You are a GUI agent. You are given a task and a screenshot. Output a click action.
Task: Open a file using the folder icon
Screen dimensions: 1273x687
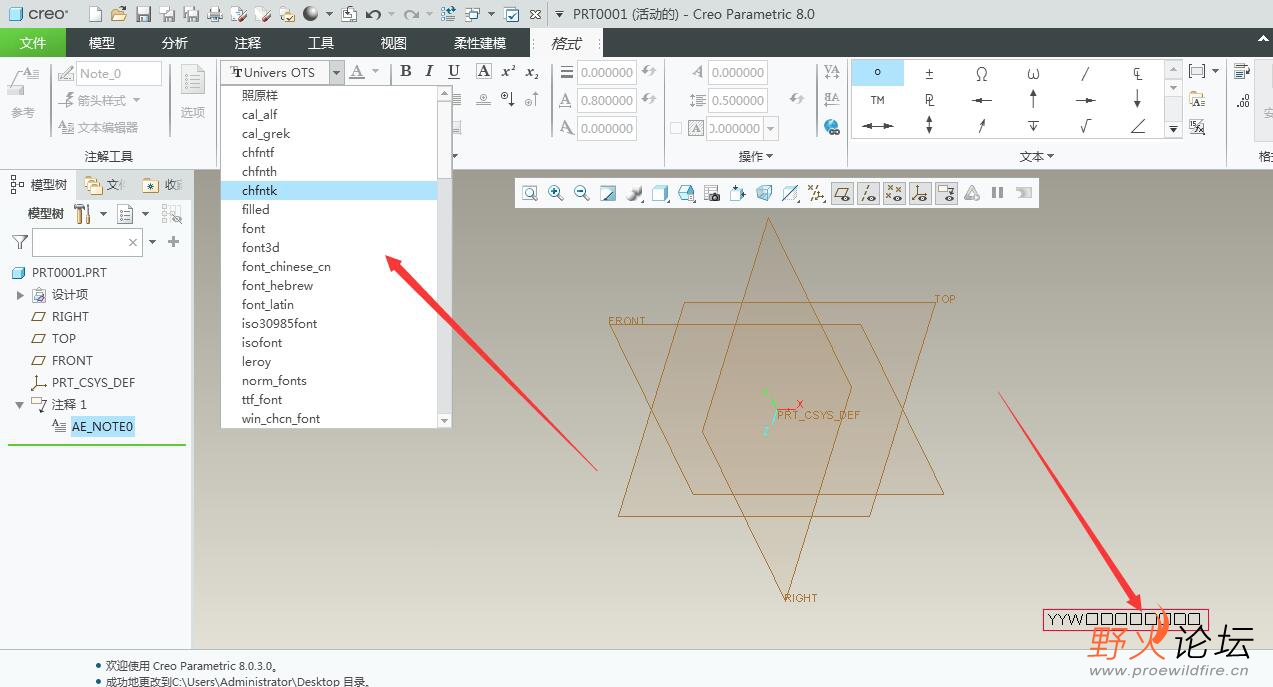(x=119, y=14)
